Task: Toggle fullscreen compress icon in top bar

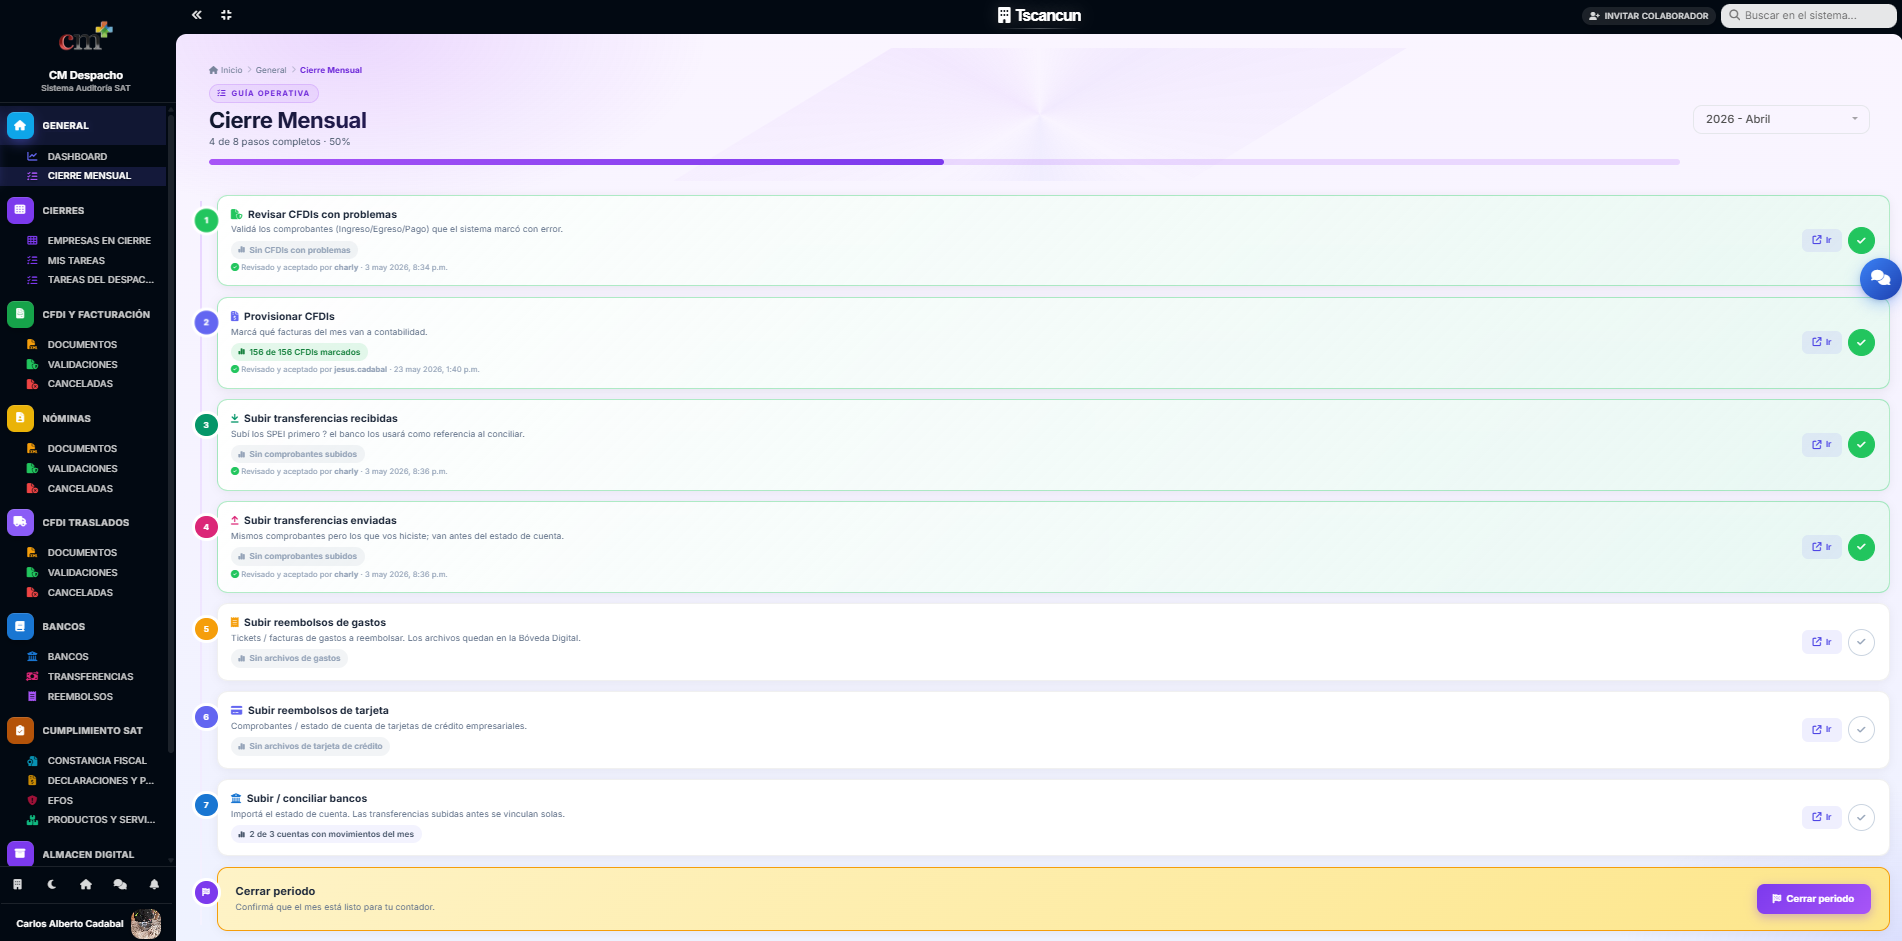Action: (x=226, y=15)
